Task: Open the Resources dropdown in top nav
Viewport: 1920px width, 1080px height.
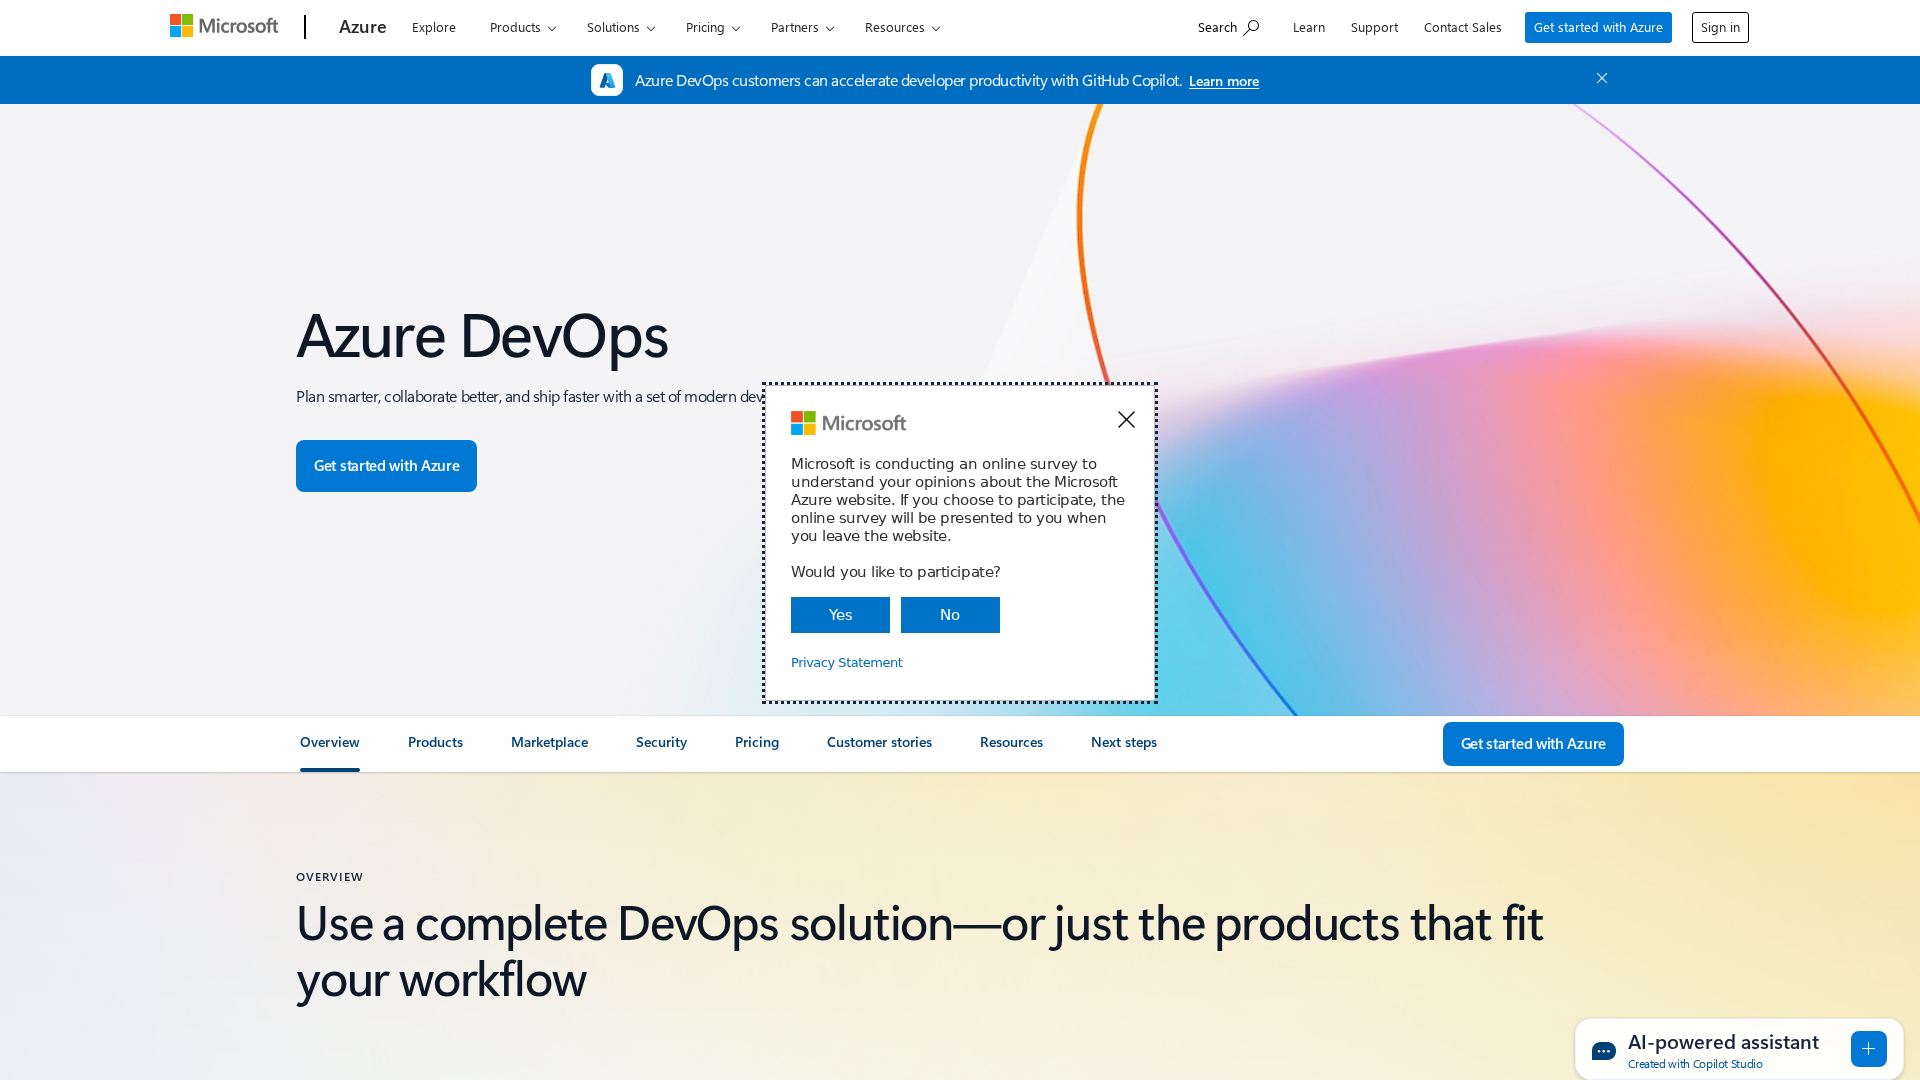Action: coord(902,27)
